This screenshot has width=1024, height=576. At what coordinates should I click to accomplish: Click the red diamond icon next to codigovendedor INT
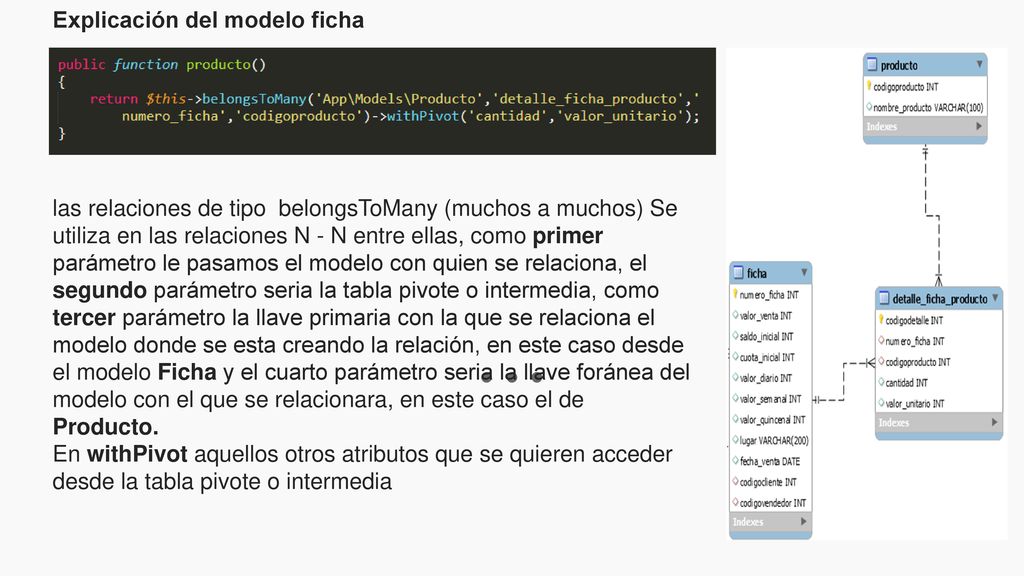pyautogui.click(x=735, y=502)
